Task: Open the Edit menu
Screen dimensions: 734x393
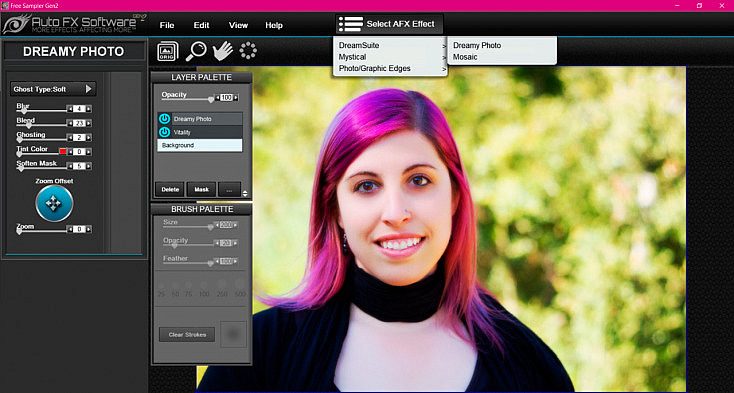Action: [x=201, y=25]
